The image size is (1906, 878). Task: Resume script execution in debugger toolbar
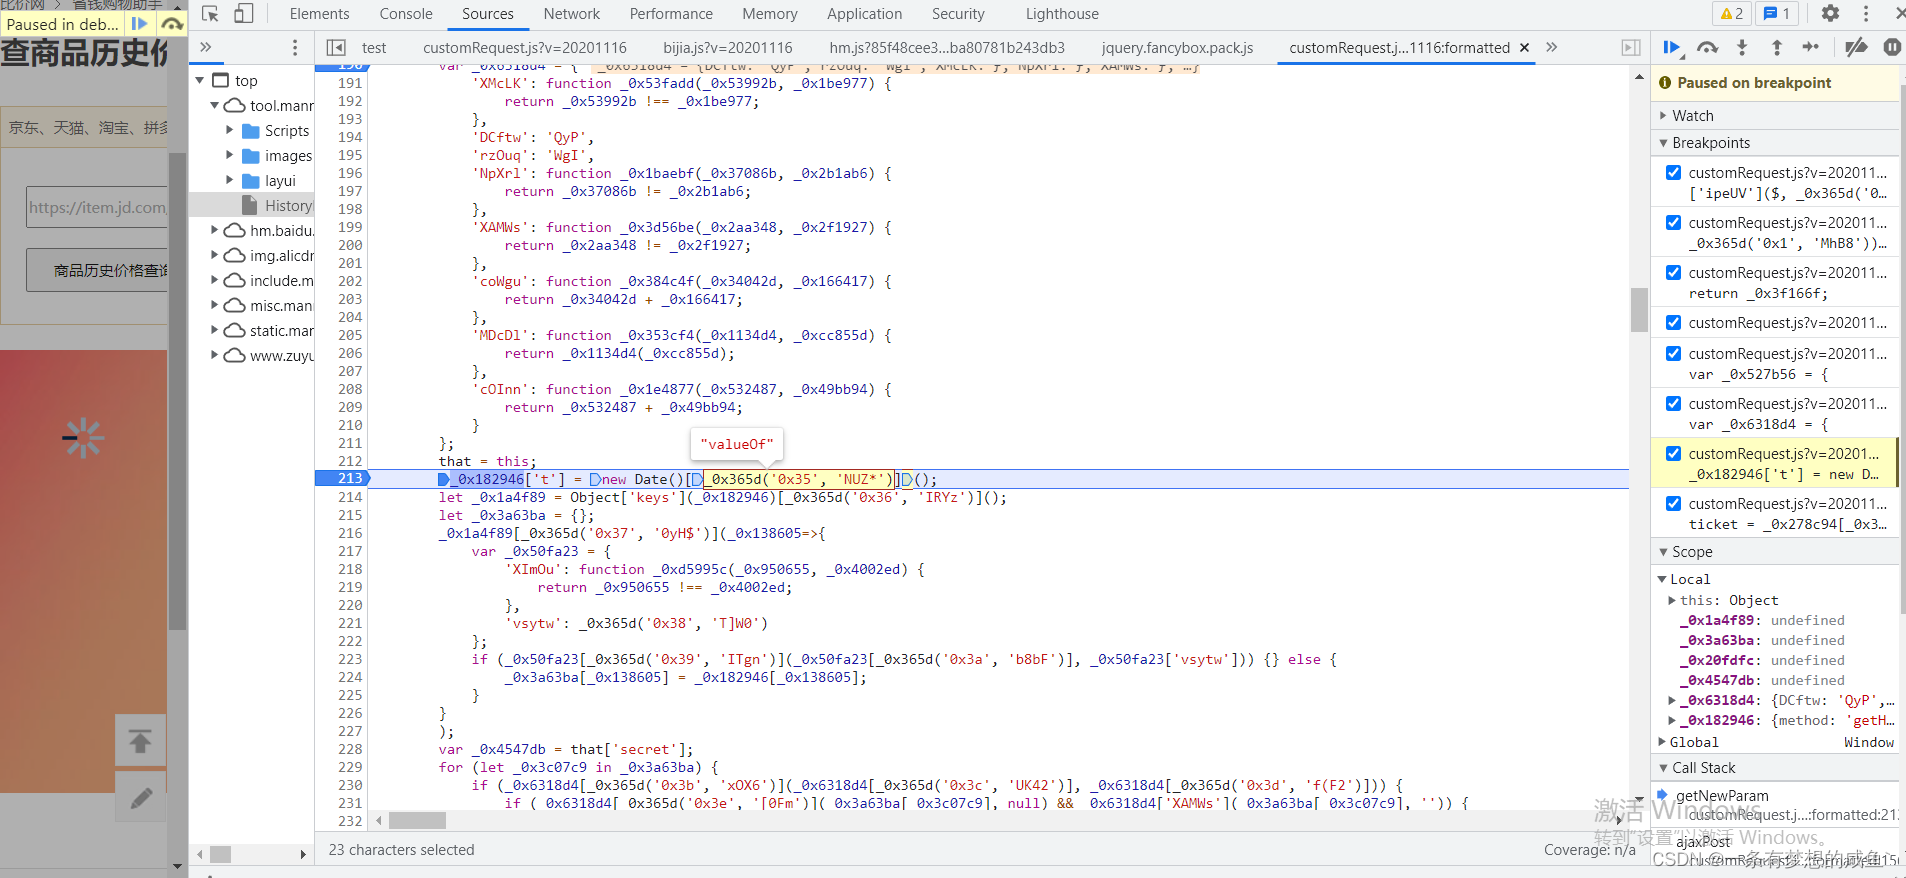pyautogui.click(x=1671, y=47)
